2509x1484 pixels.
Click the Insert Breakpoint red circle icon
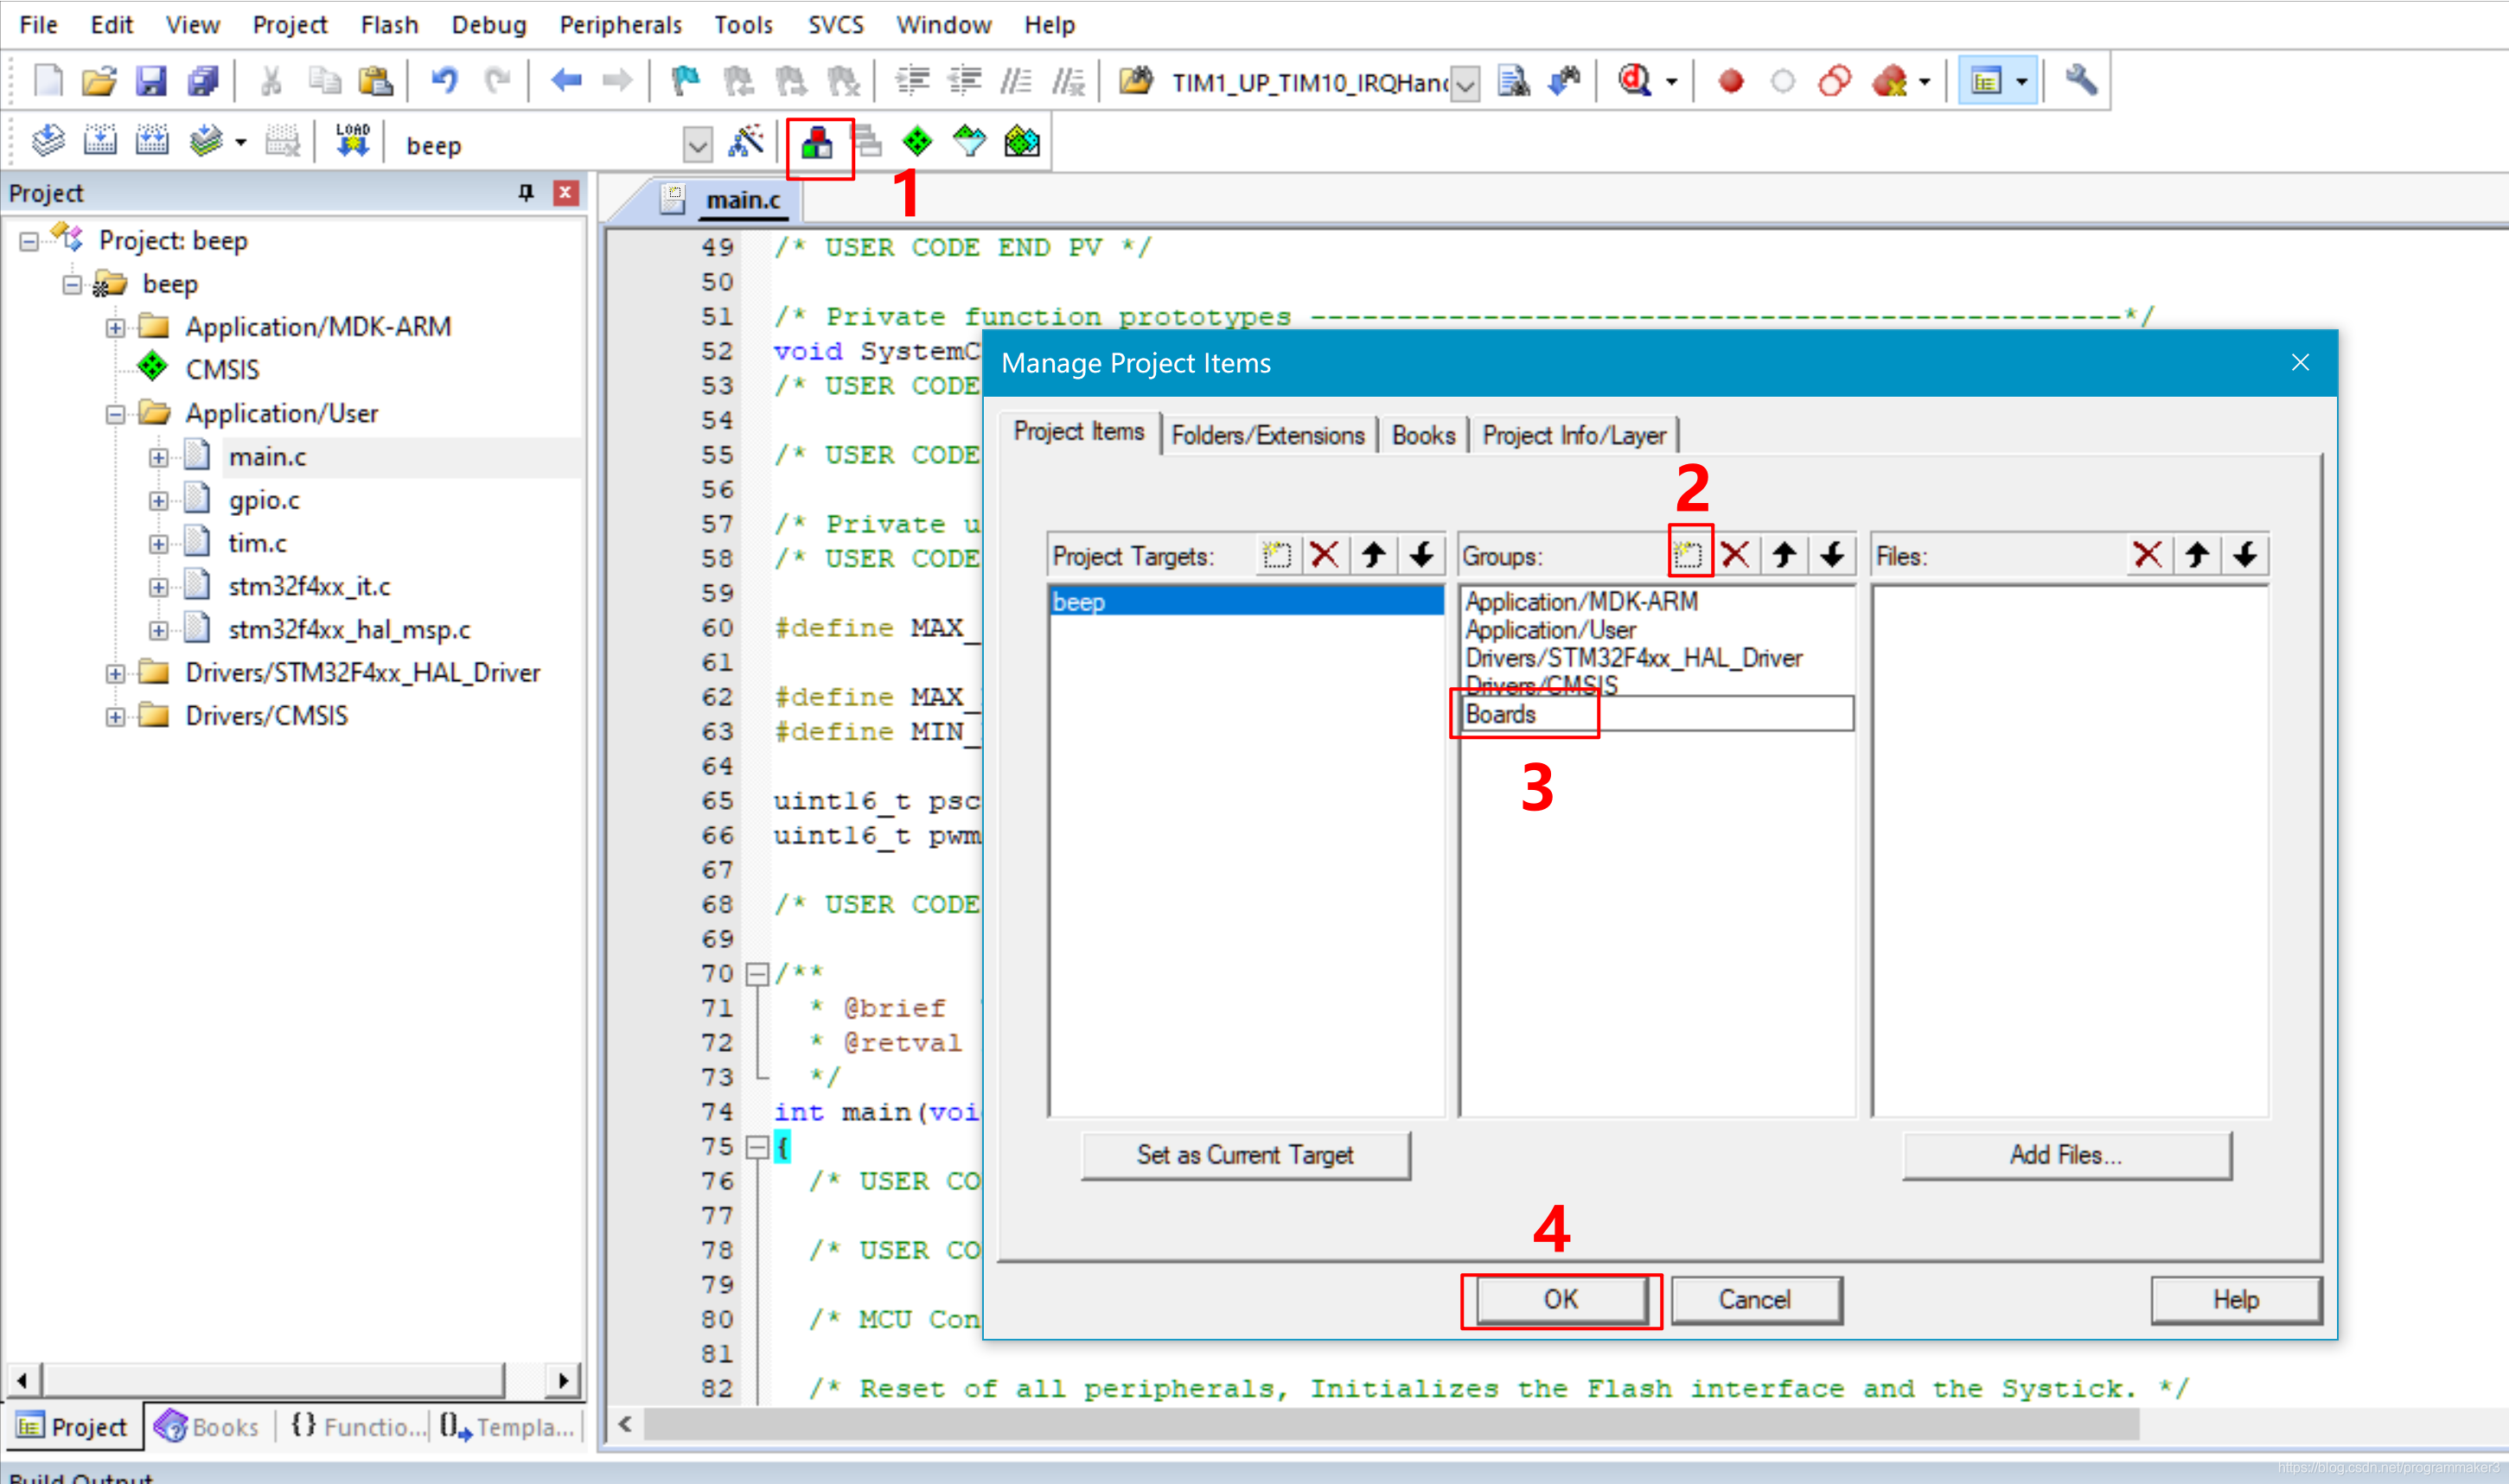(1731, 81)
